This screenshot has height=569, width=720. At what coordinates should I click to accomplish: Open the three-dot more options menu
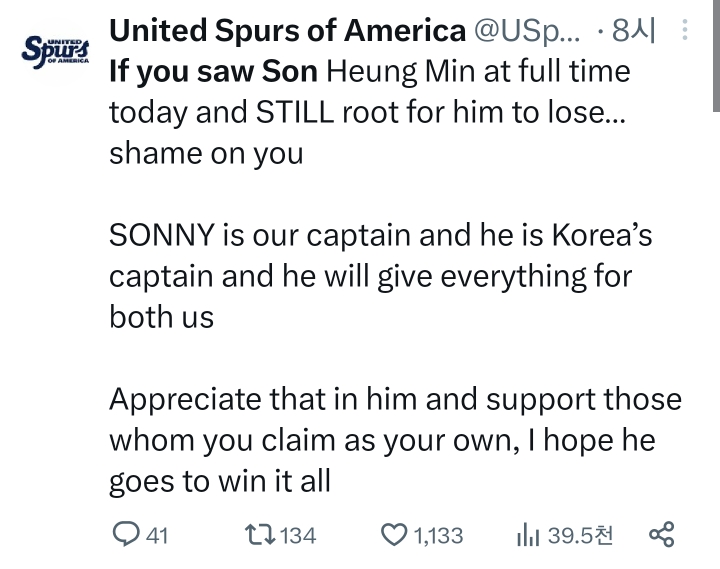[684, 31]
